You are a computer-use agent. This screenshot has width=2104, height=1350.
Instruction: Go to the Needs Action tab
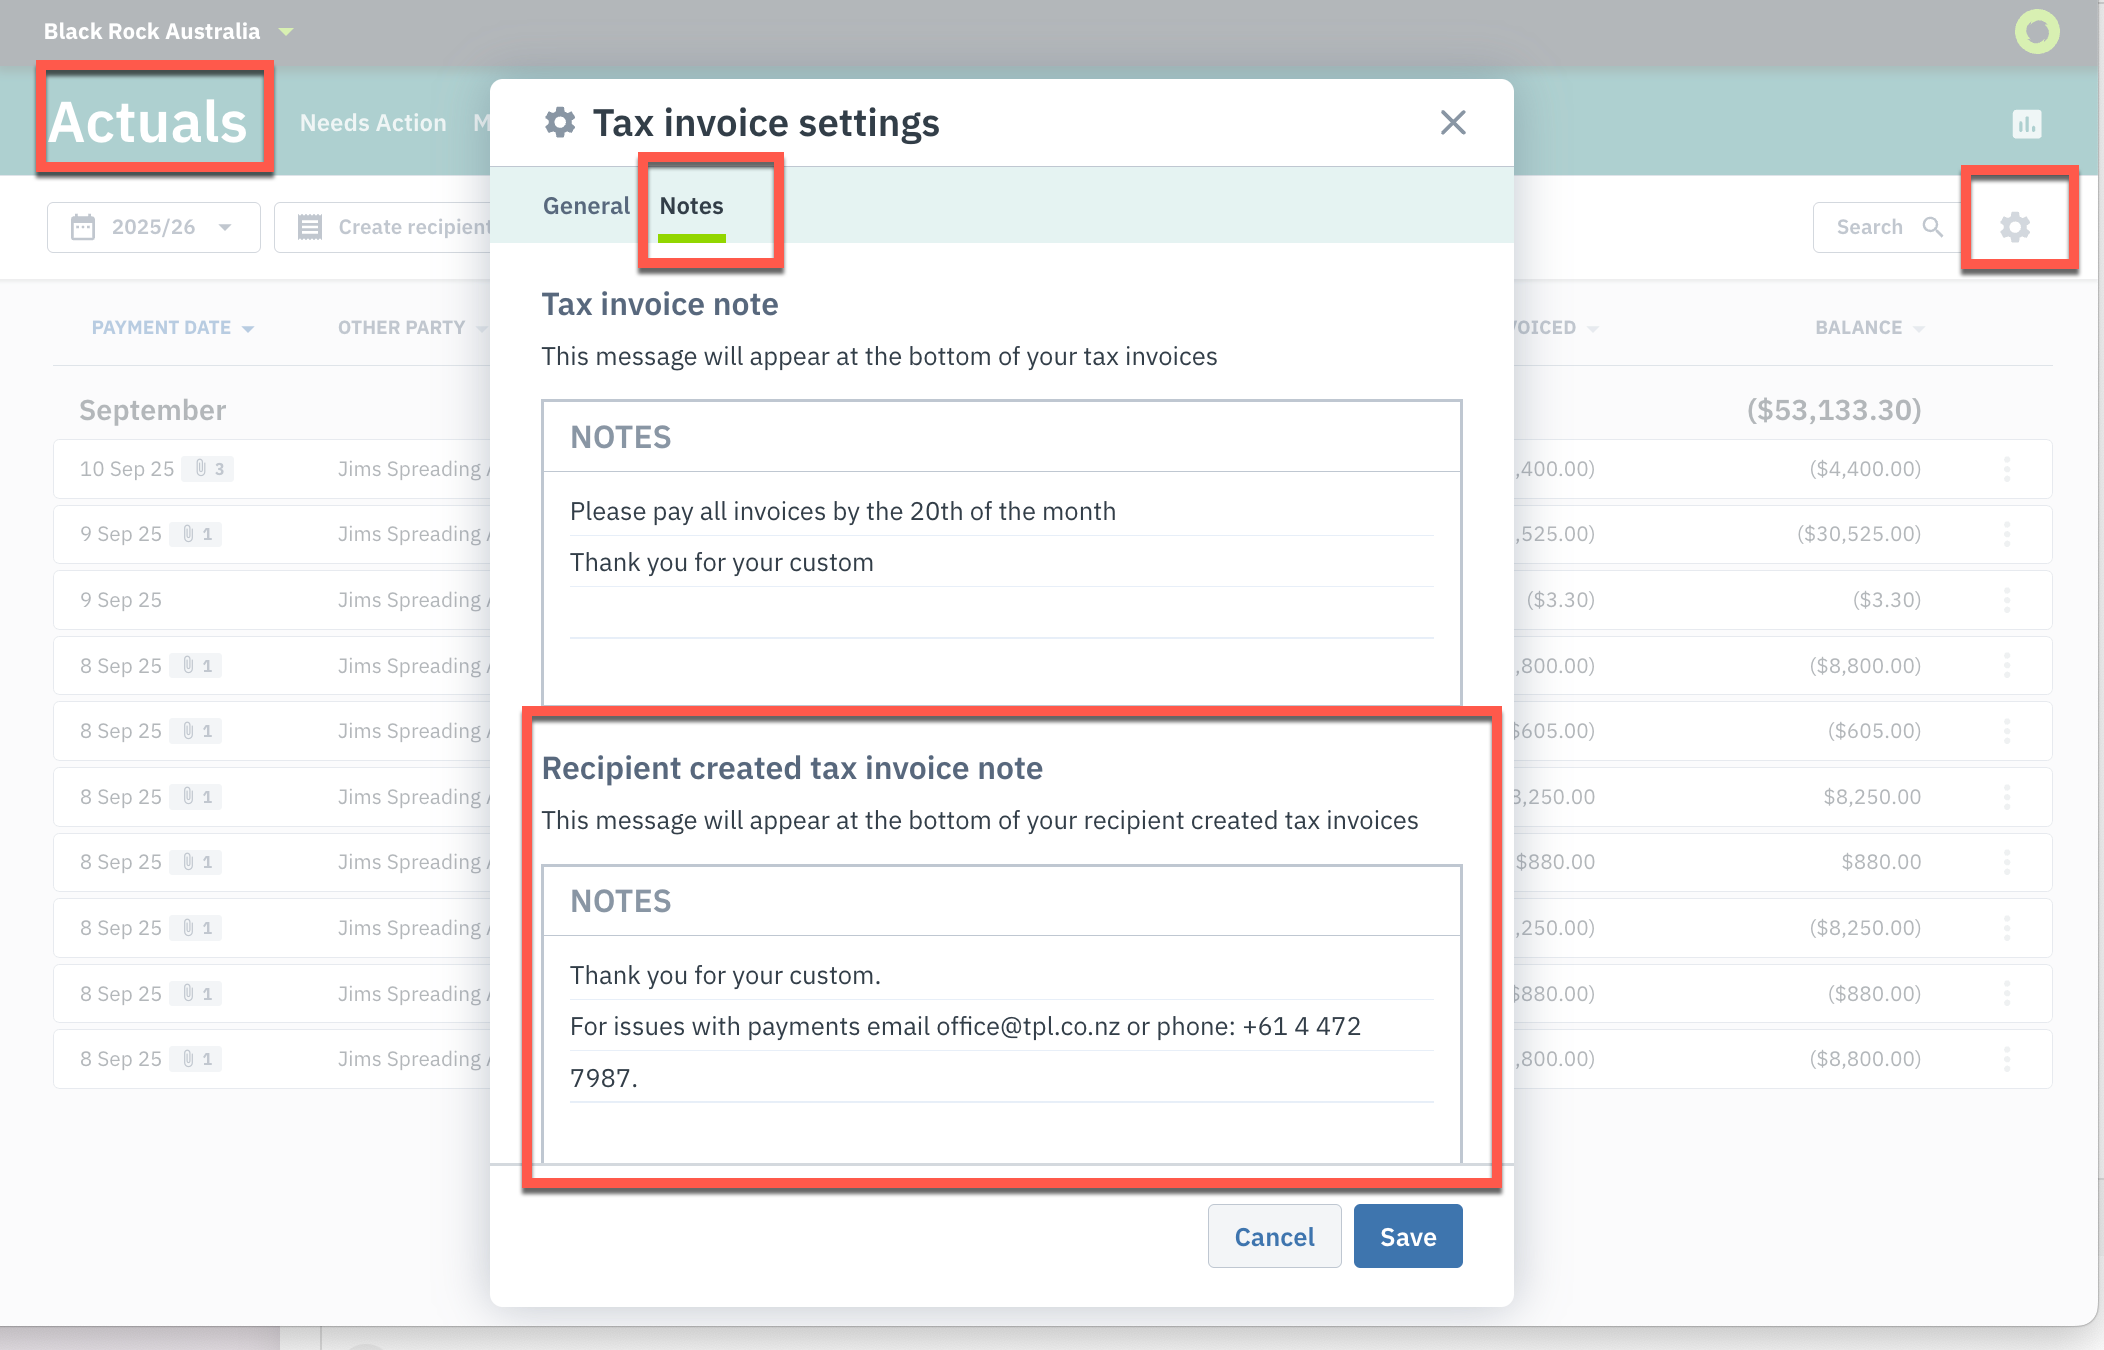coord(373,123)
